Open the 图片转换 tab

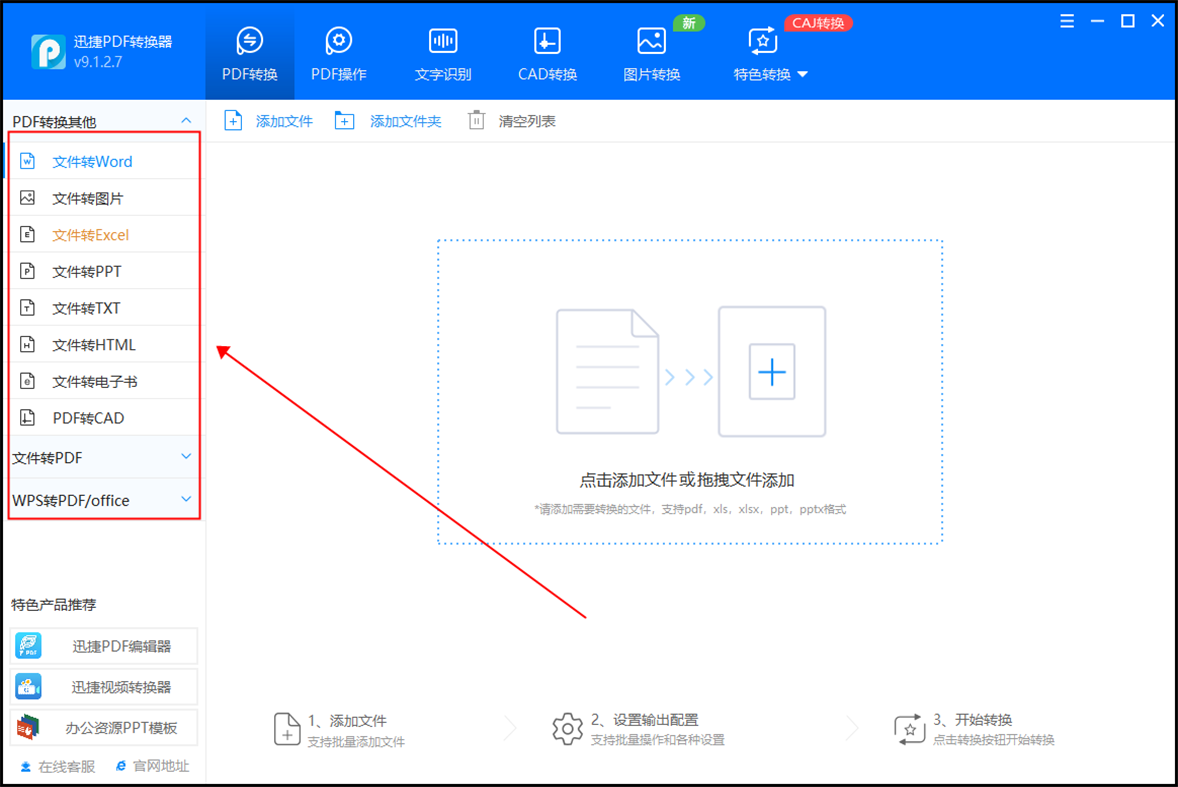click(651, 54)
